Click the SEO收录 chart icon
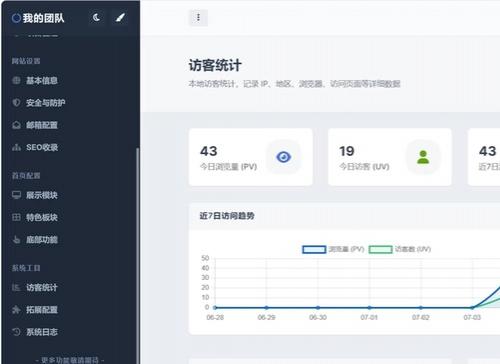The height and width of the screenshot is (364, 500). pyautogui.click(x=16, y=147)
